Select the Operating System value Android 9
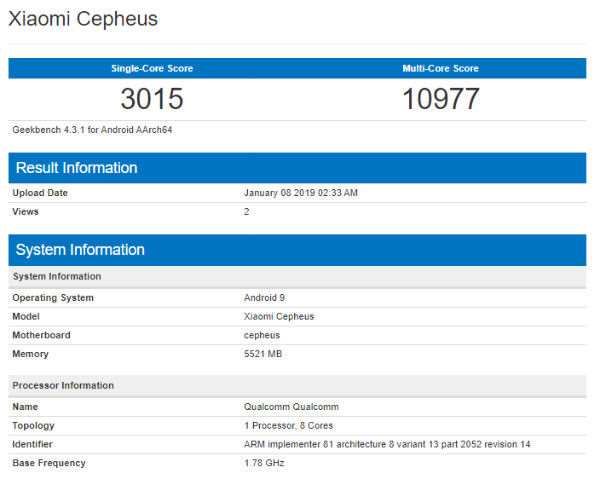Viewport: 600px width, 479px height. click(x=264, y=298)
